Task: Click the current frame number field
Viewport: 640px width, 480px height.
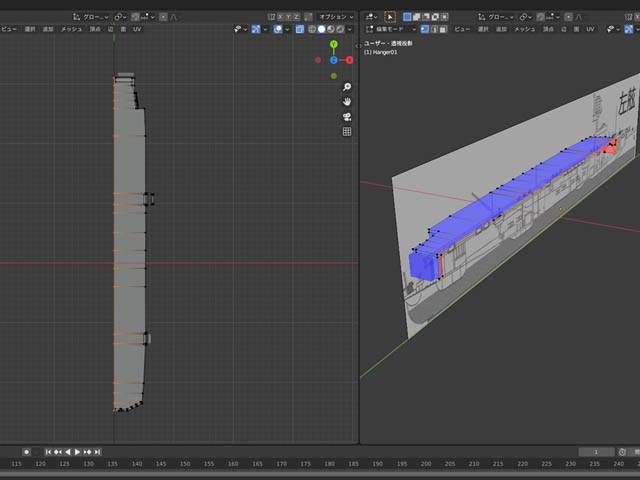Action: point(596,452)
